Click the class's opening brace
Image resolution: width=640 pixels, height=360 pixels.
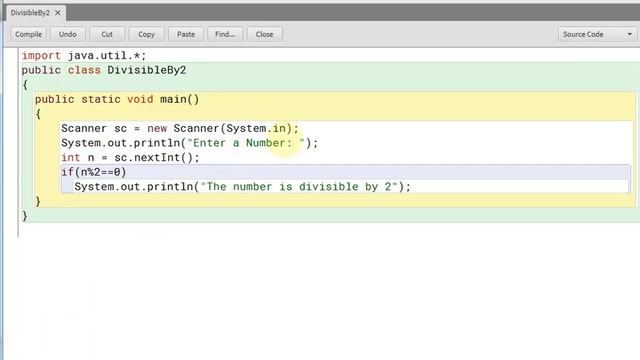coord(25,85)
